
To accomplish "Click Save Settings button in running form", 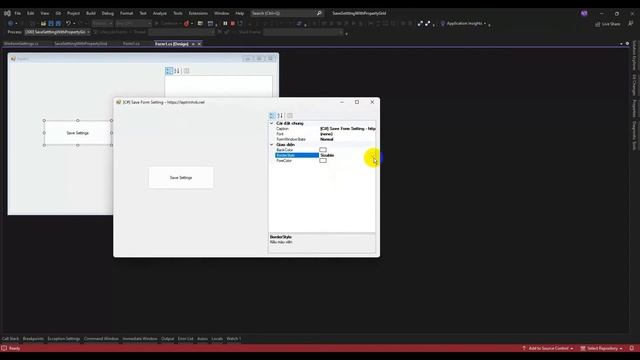I will click(181, 178).
